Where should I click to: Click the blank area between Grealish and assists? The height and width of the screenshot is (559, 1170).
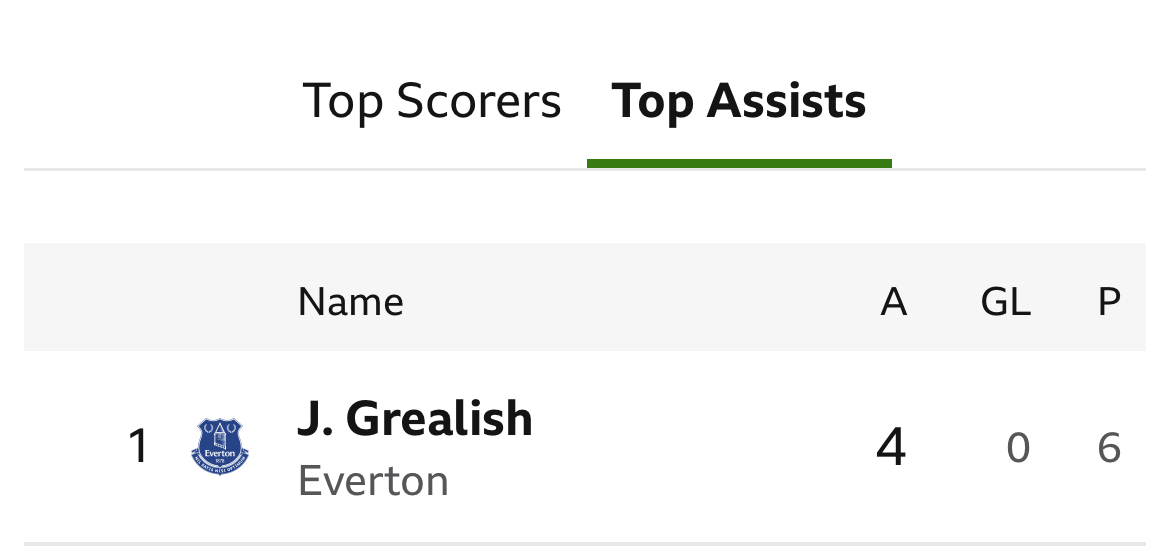click(700, 447)
